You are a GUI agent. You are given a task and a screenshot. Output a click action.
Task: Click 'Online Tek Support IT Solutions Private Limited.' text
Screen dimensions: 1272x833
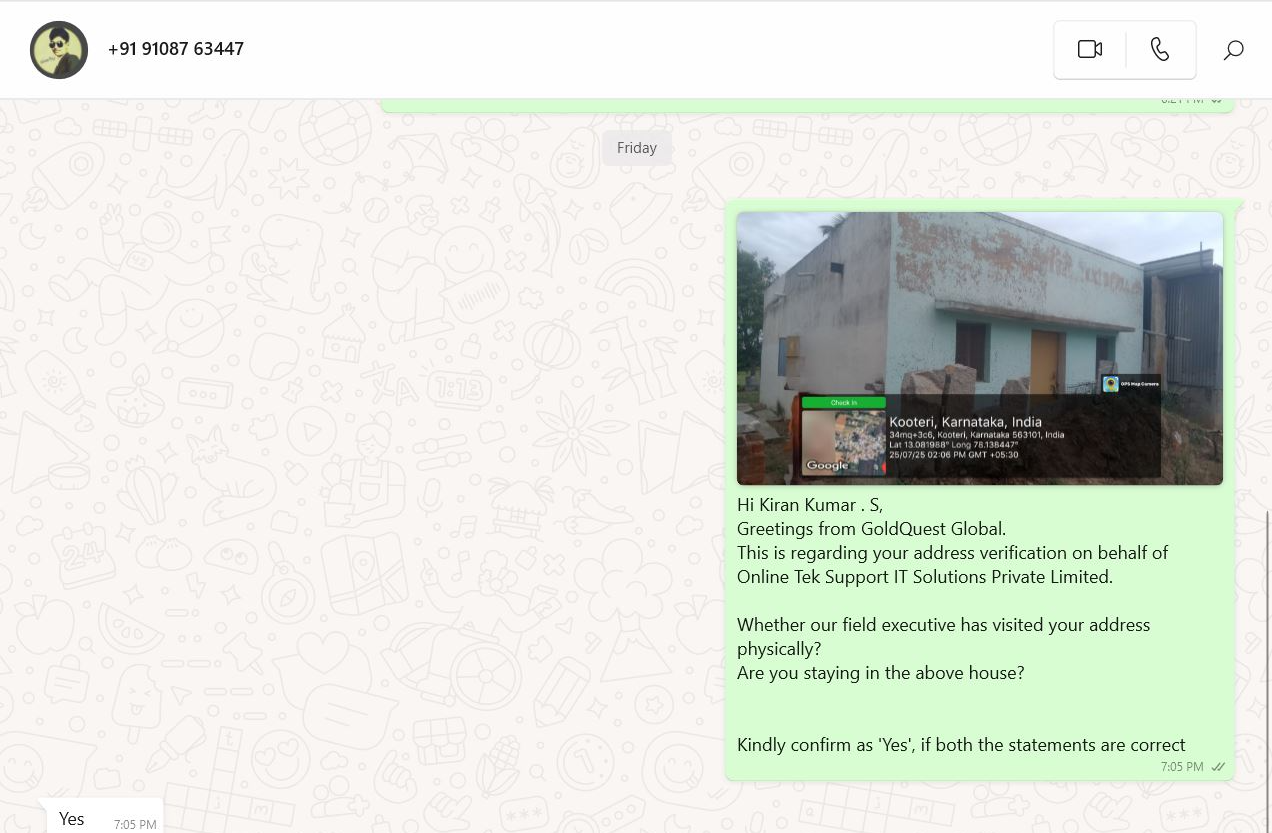click(925, 577)
